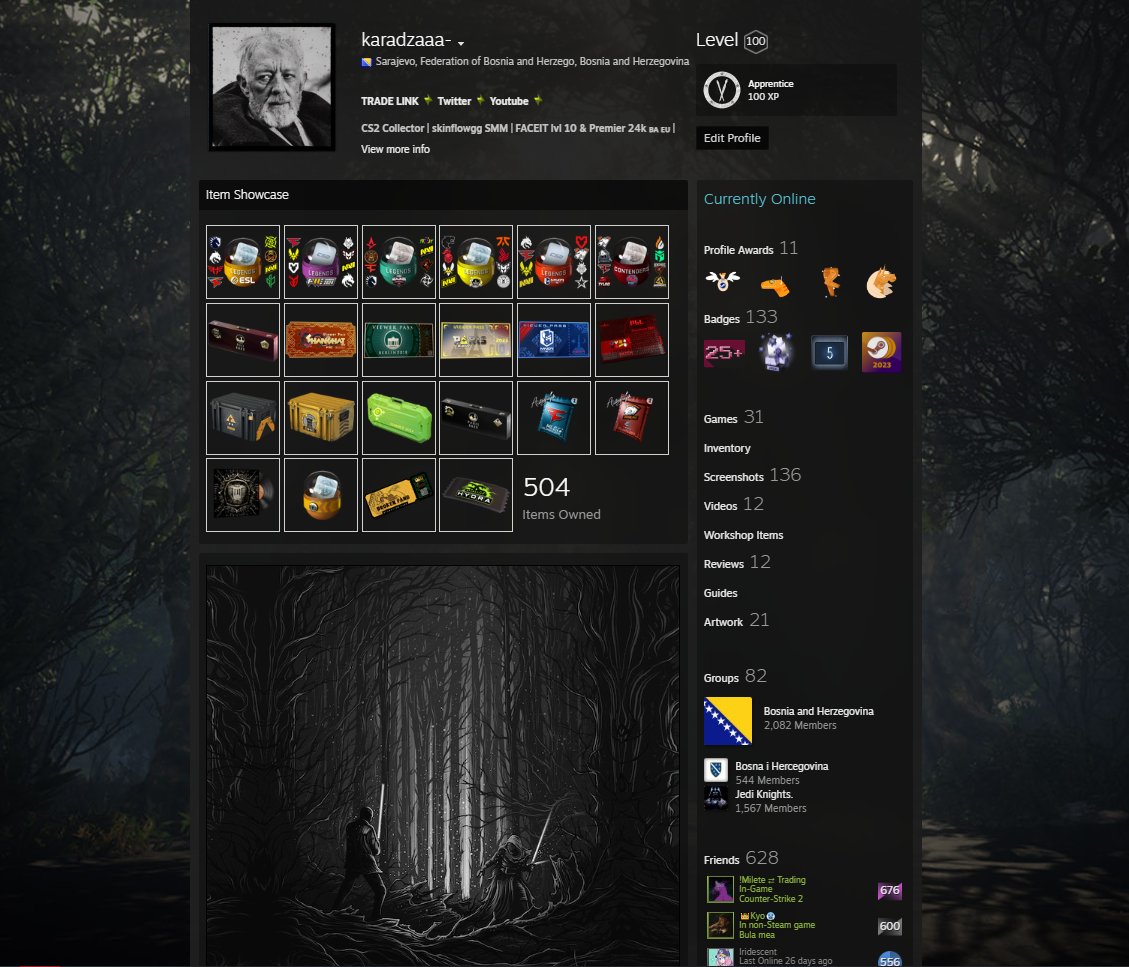Click the number 5 badge icon

[829, 352]
